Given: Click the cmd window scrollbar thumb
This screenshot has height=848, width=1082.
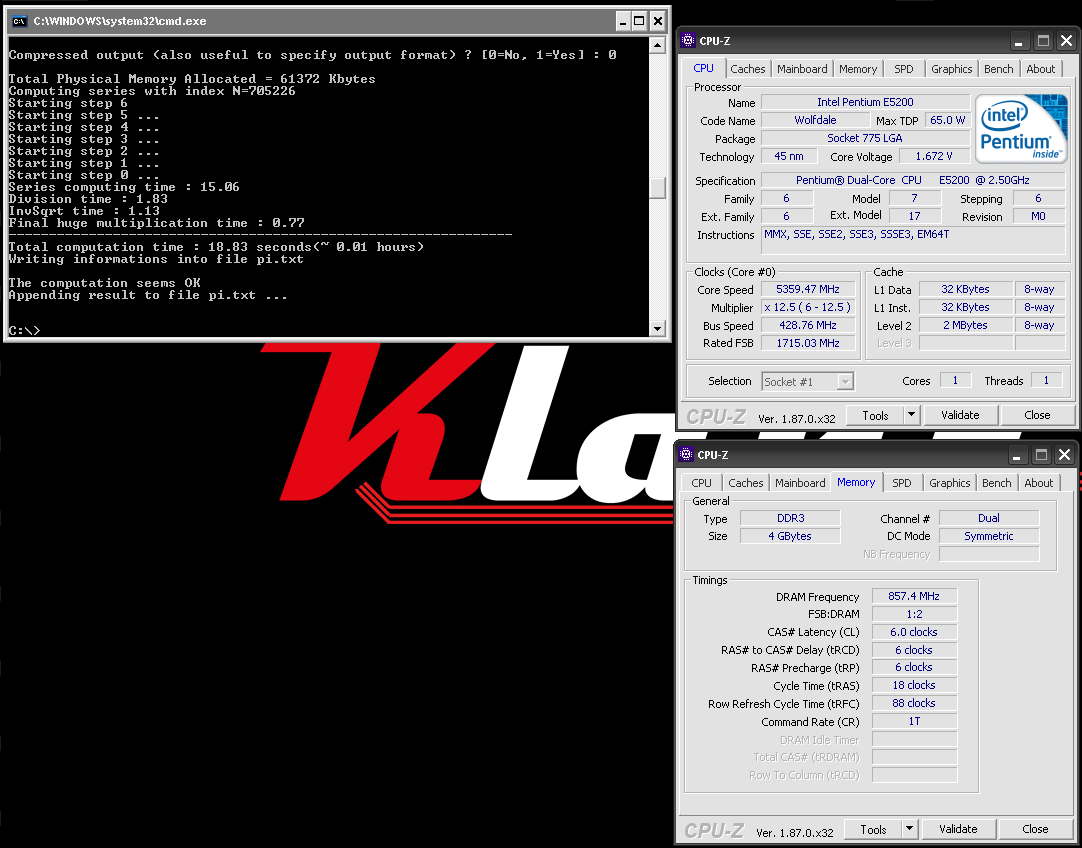Looking at the screenshot, I should coord(658,188).
